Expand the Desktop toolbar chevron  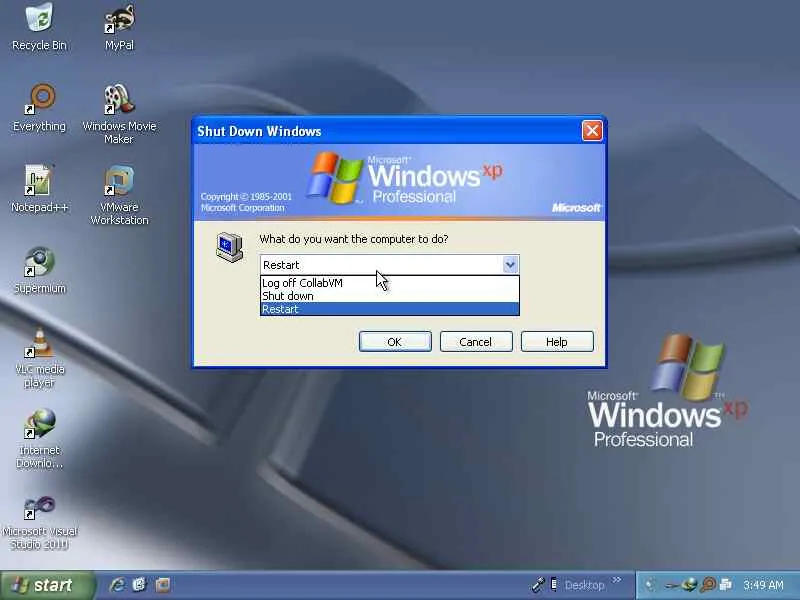tap(617, 580)
